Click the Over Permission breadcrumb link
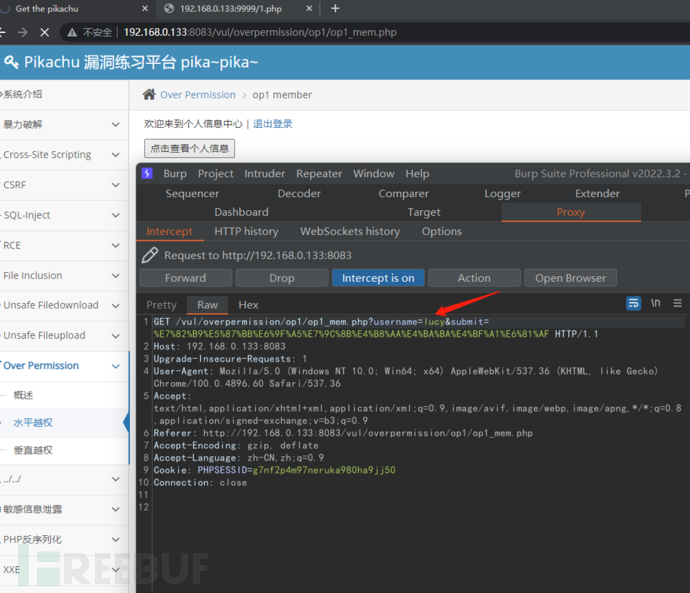Screen dimensions: 690x593 tap(198, 95)
